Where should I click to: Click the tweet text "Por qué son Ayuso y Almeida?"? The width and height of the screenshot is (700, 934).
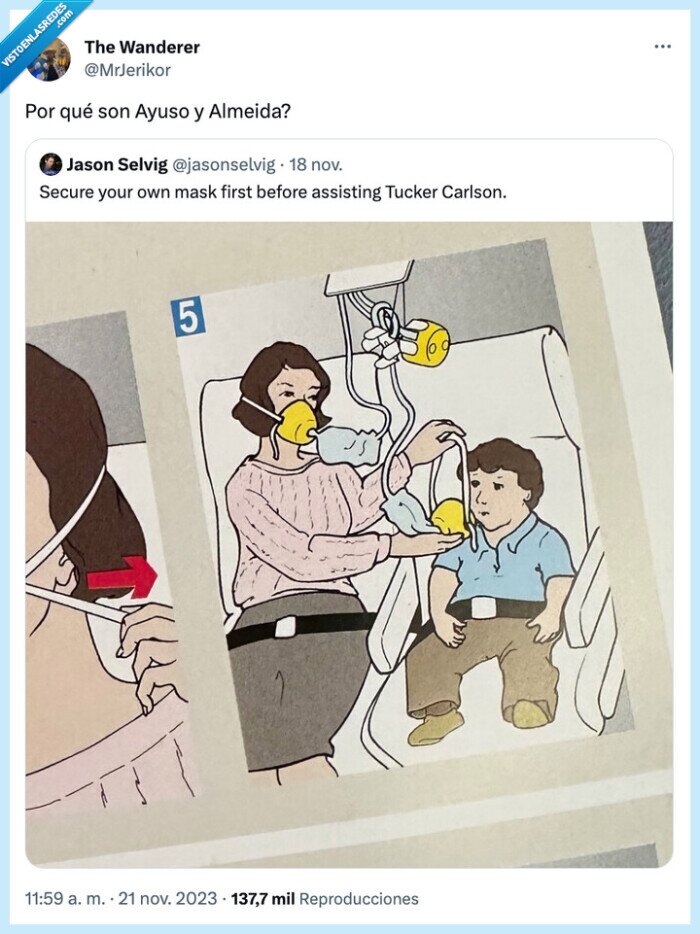[158, 110]
